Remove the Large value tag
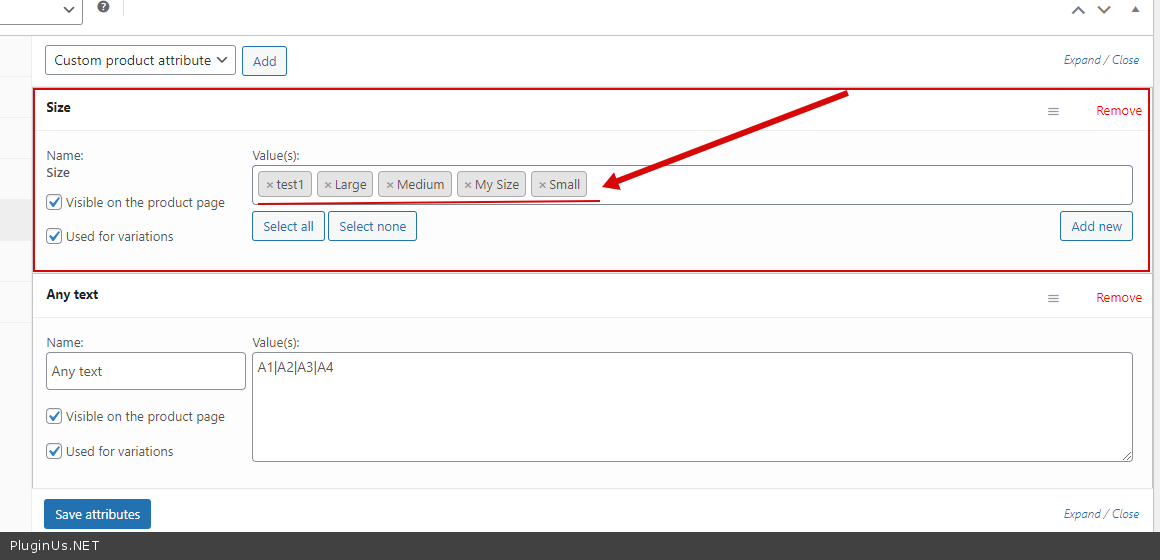1160x560 pixels. 328,185
